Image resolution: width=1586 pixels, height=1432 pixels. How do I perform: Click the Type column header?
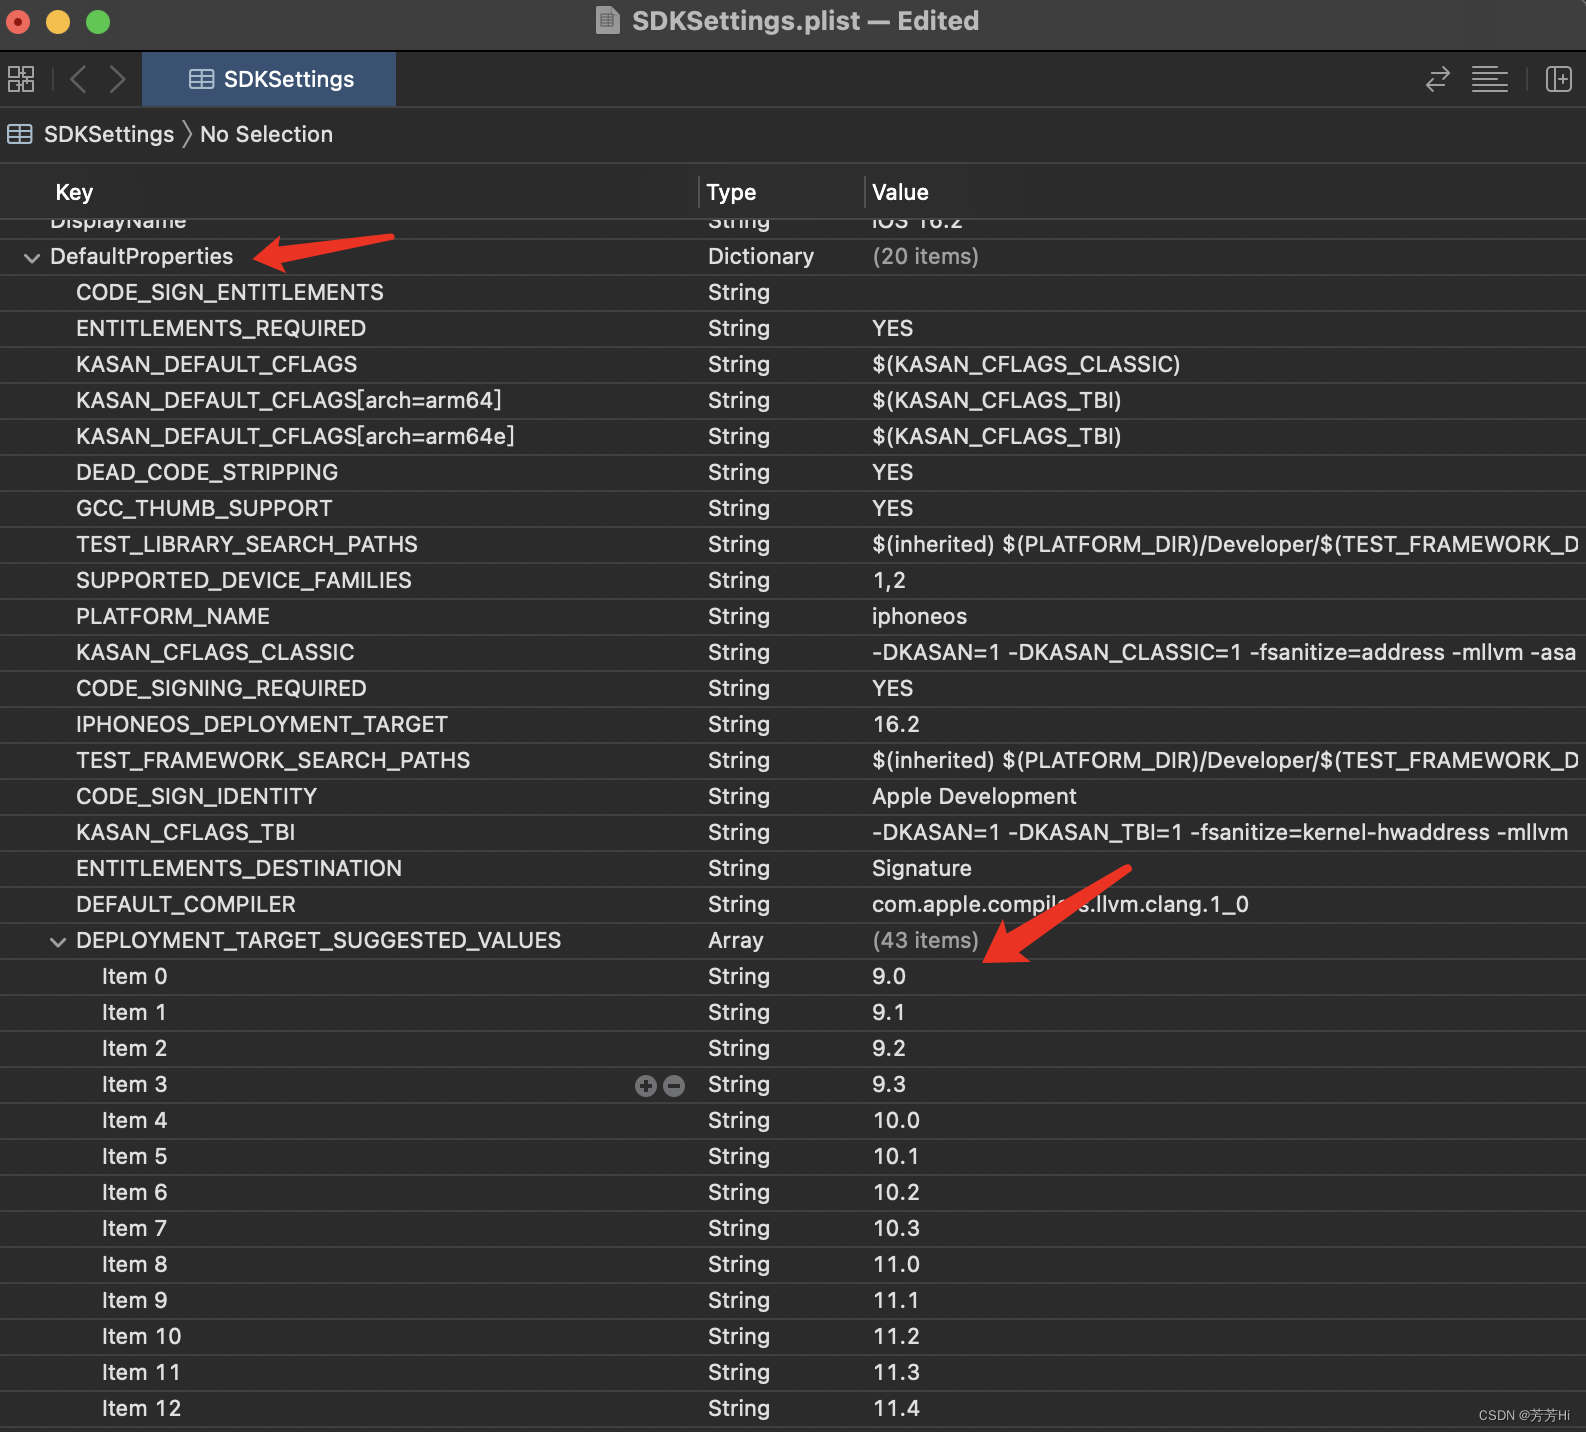(731, 192)
